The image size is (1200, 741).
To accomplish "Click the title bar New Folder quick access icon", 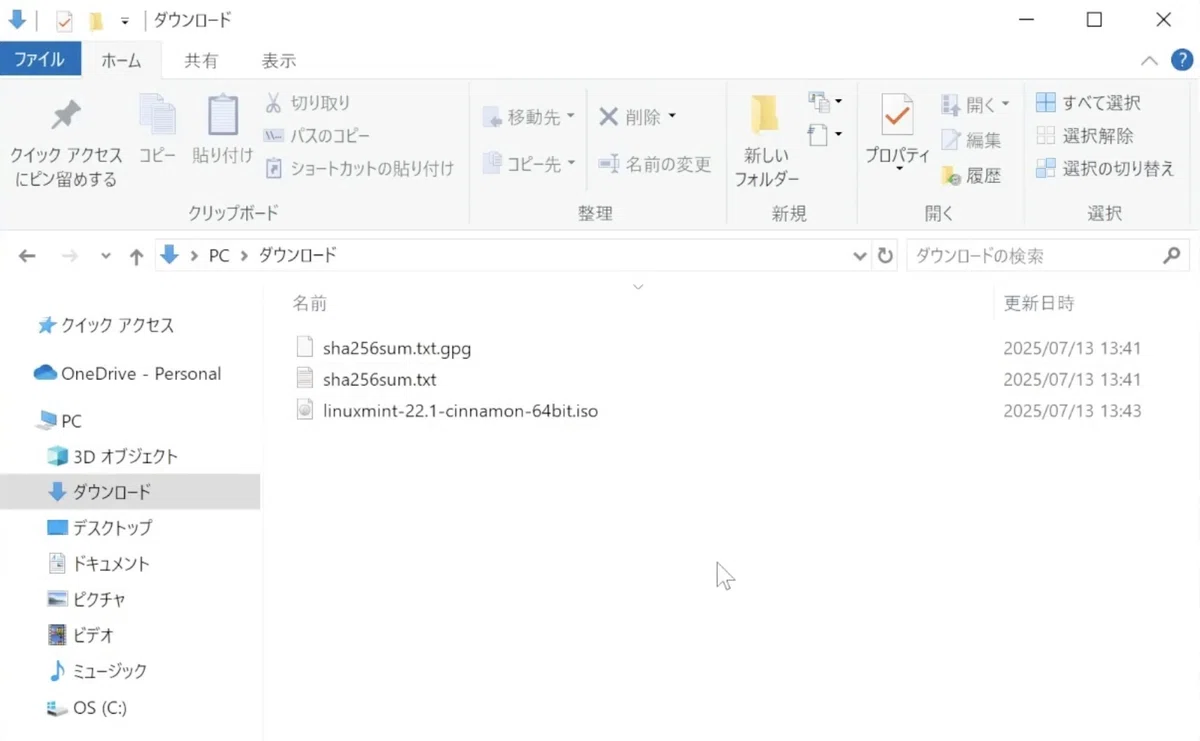I will click(x=96, y=21).
